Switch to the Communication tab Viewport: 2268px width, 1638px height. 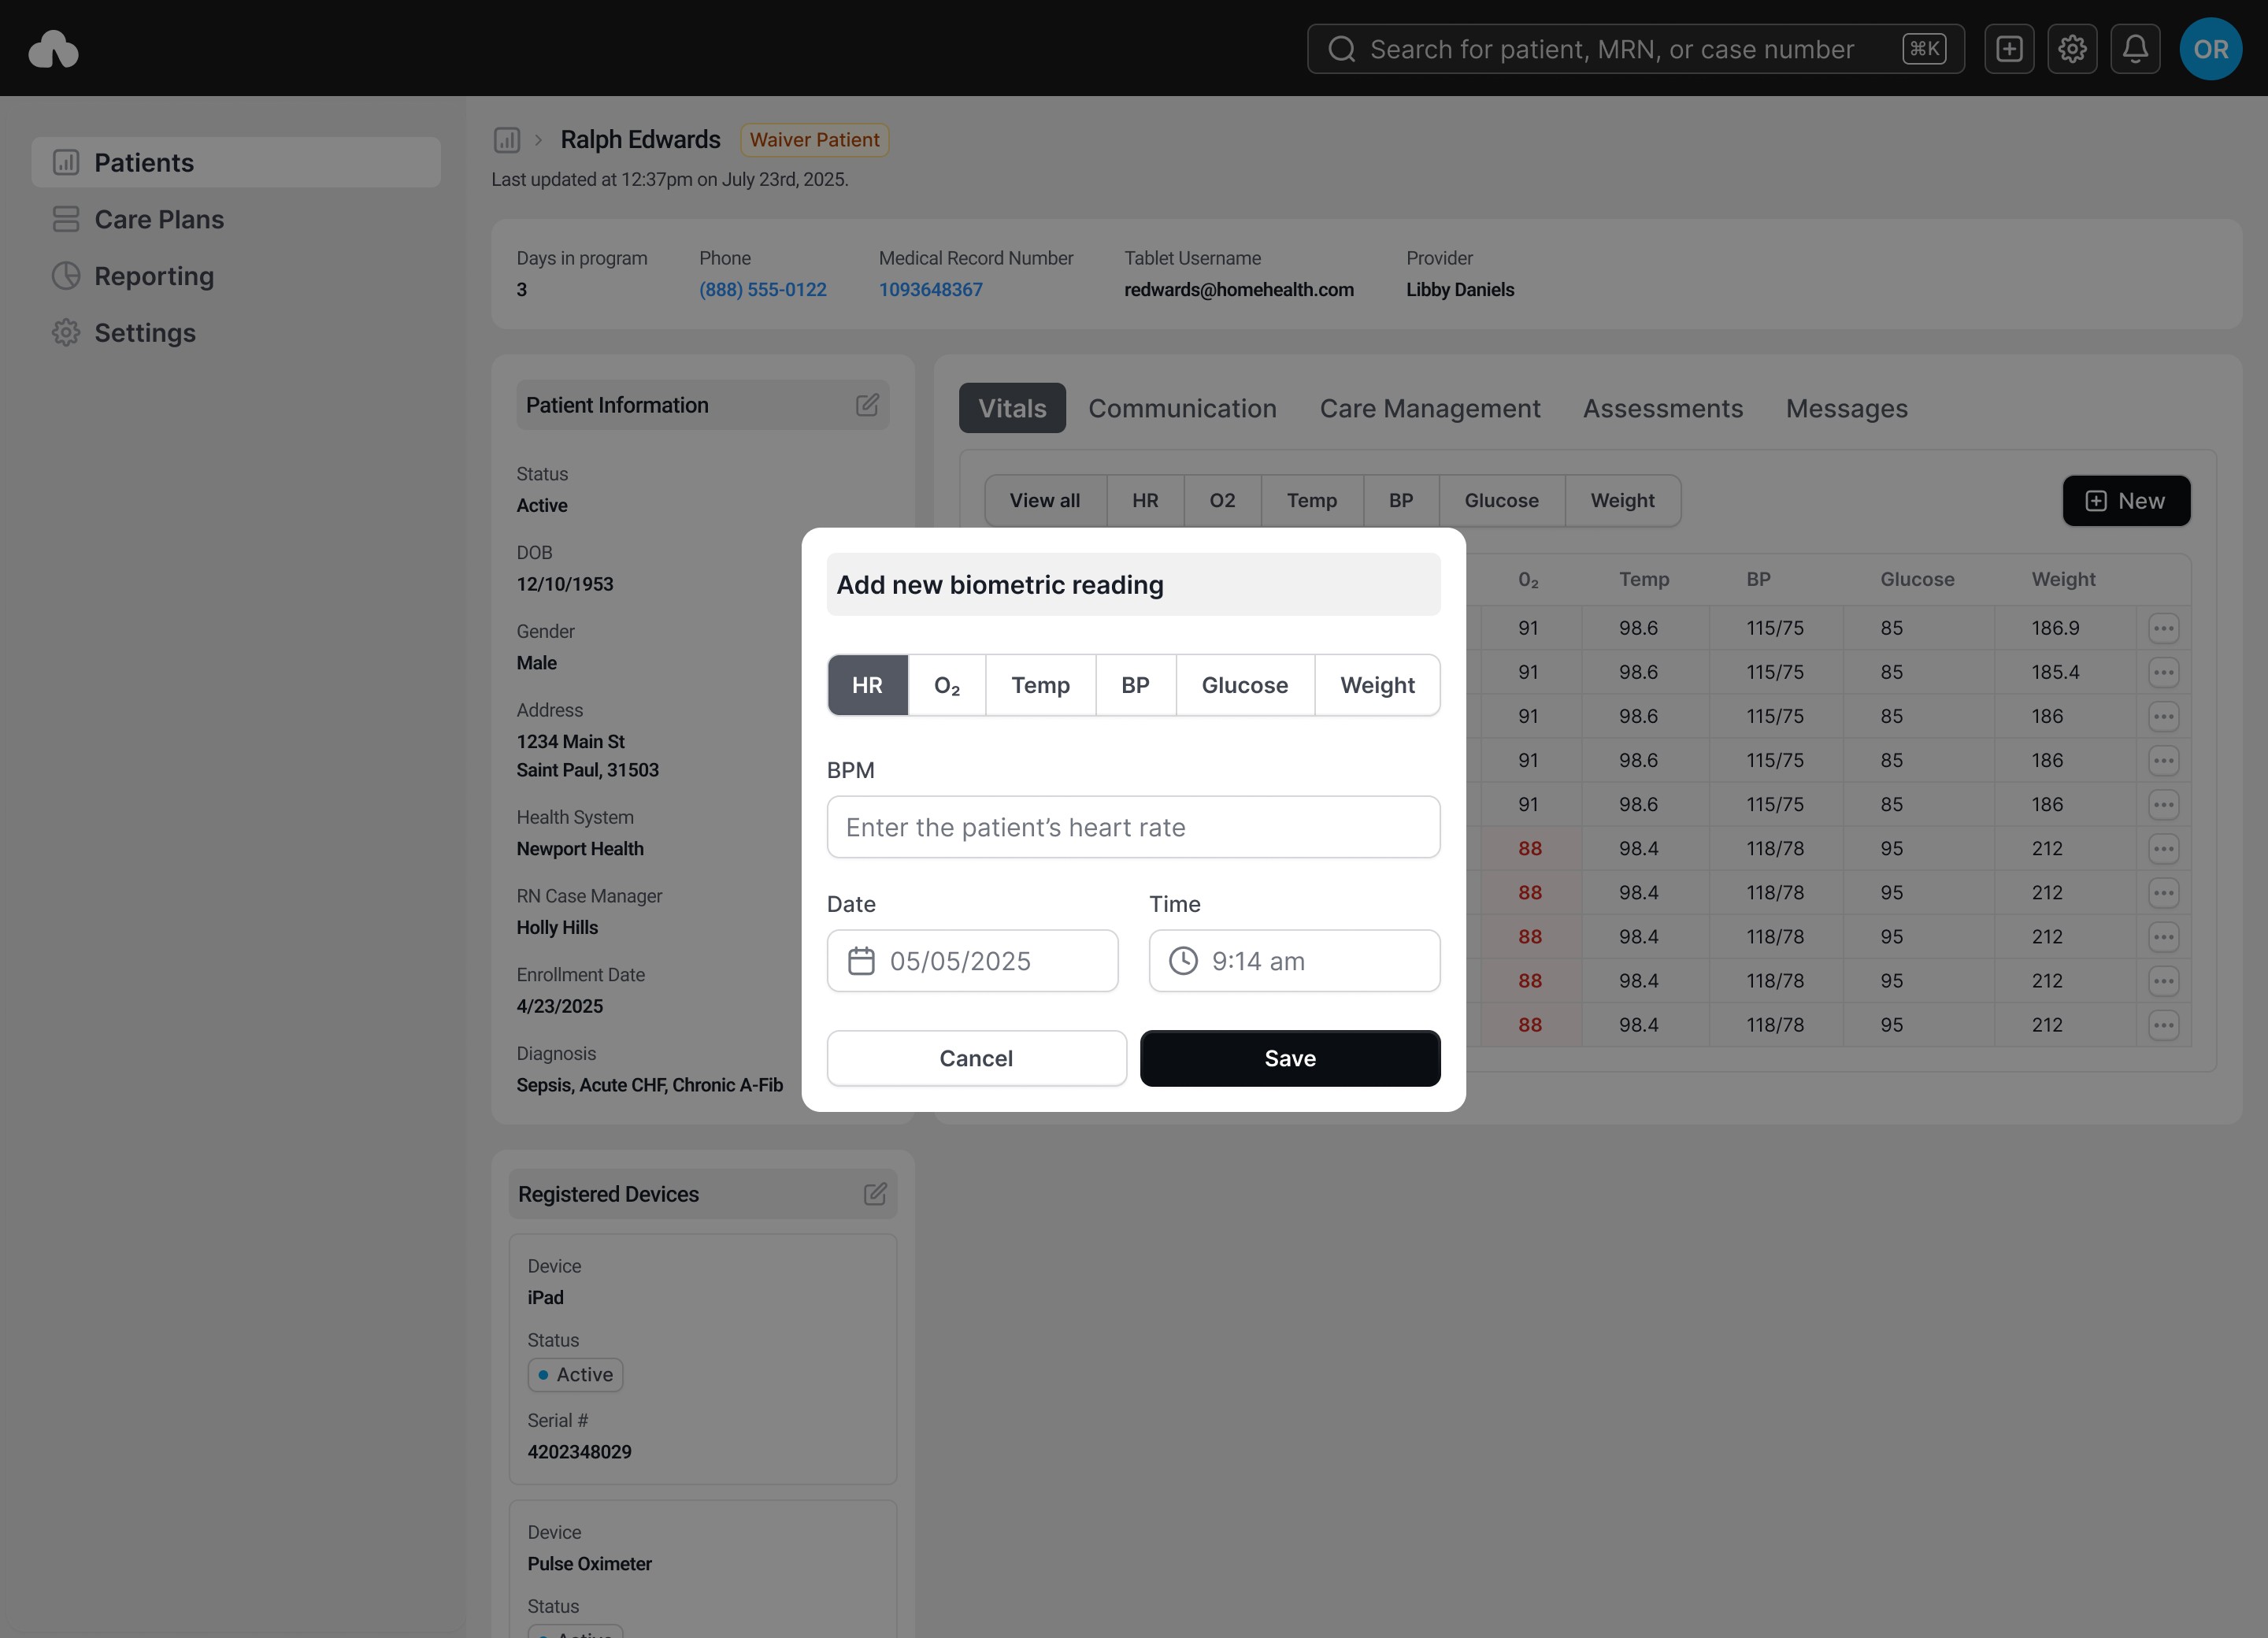pyautogui.click(x=1182, y=408)
